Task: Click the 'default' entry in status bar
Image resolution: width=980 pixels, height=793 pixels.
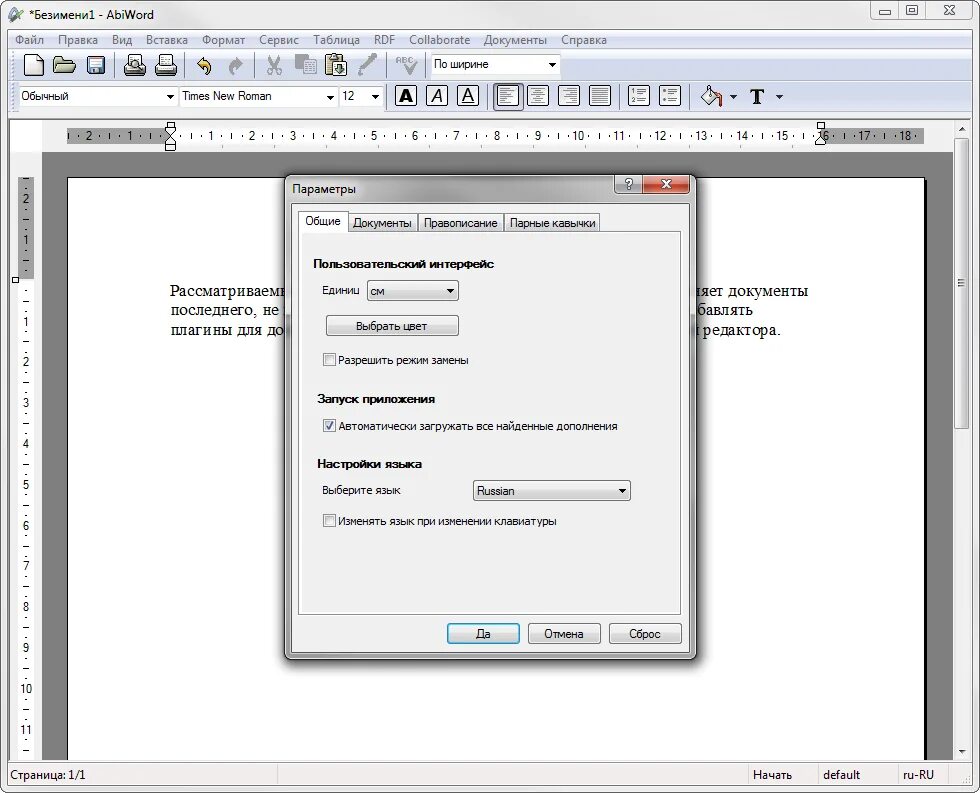Action: pos(841,775)
